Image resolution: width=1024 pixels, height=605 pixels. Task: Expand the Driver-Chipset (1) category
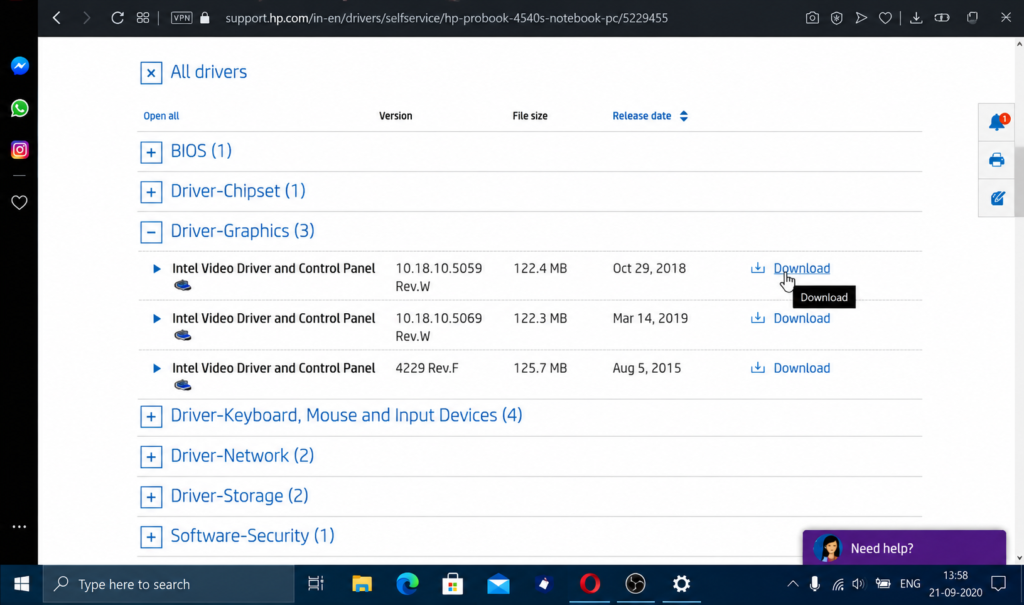point(151,192)
